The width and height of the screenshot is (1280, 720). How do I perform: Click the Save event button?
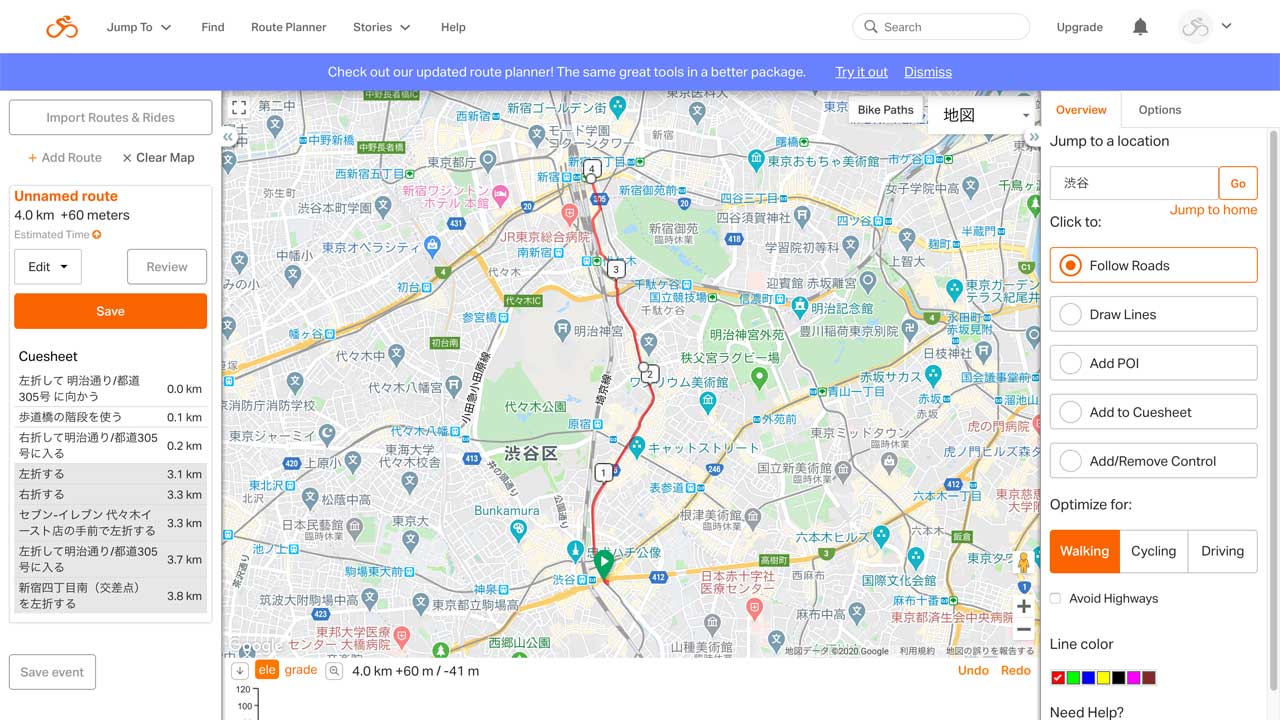(x=52, y=672)
